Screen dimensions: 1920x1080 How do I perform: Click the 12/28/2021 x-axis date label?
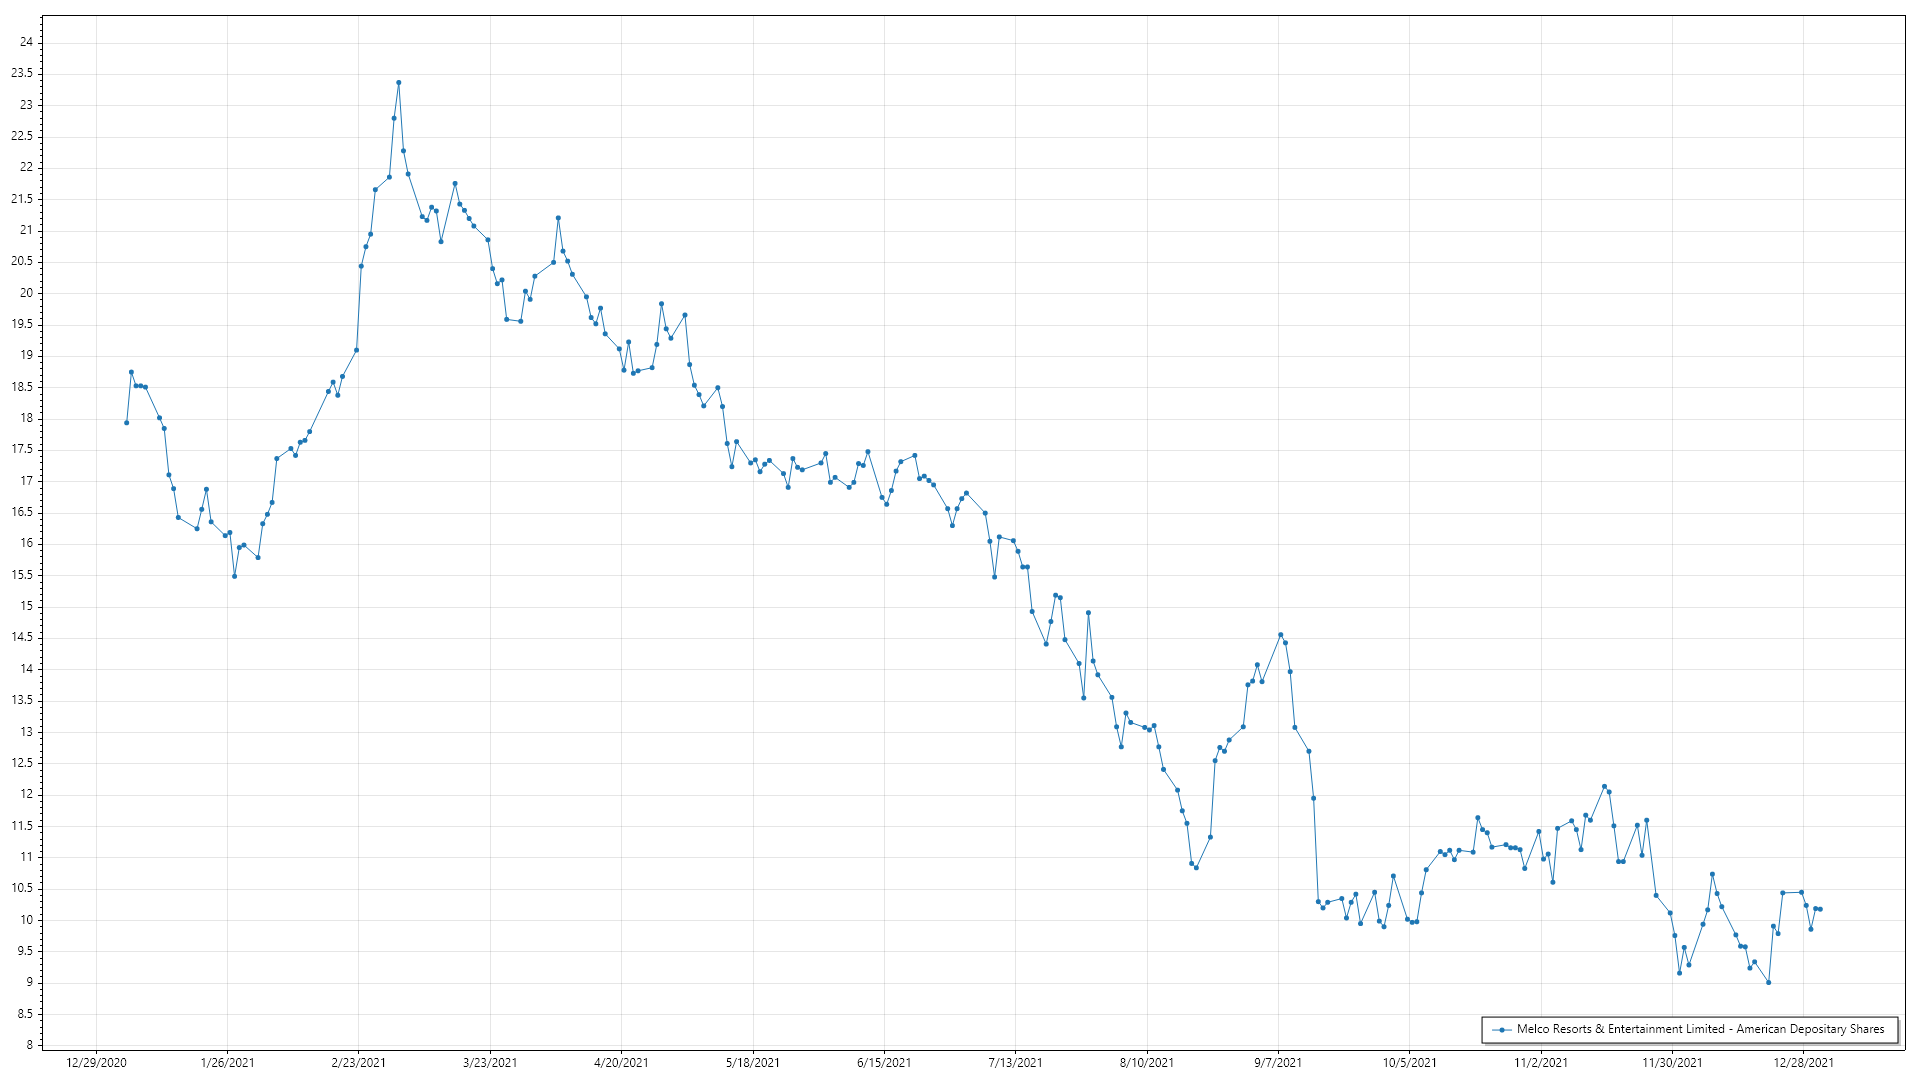1803,1062
